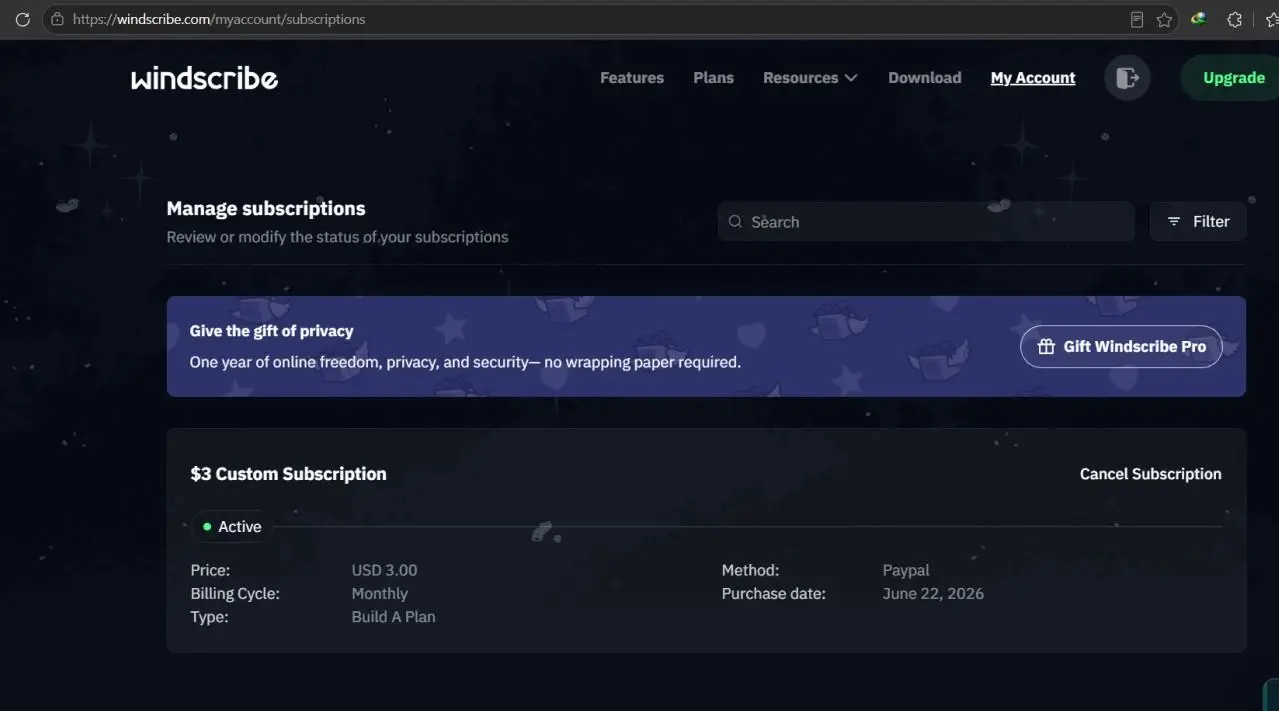Click the "Build A Plan" type value
Screen dimensions: 1279x711
393,617
